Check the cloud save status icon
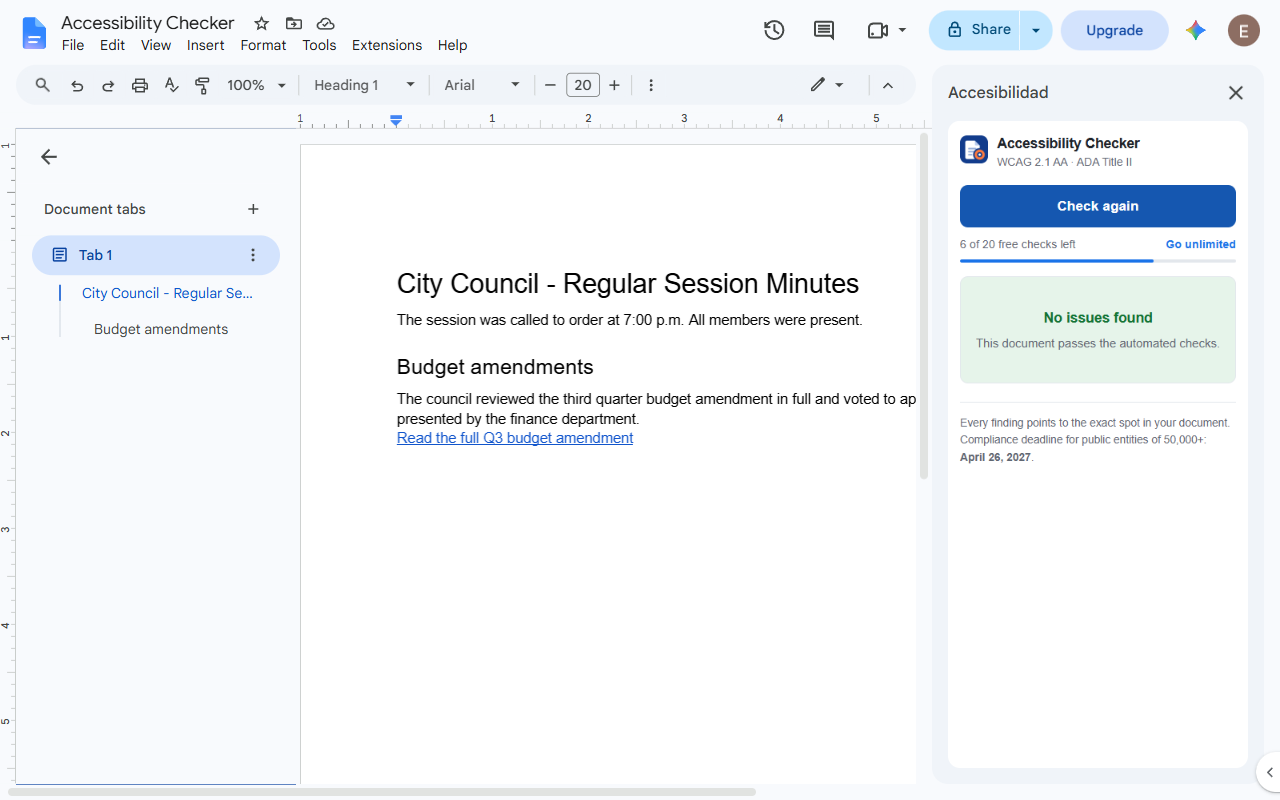 point(325,23)
